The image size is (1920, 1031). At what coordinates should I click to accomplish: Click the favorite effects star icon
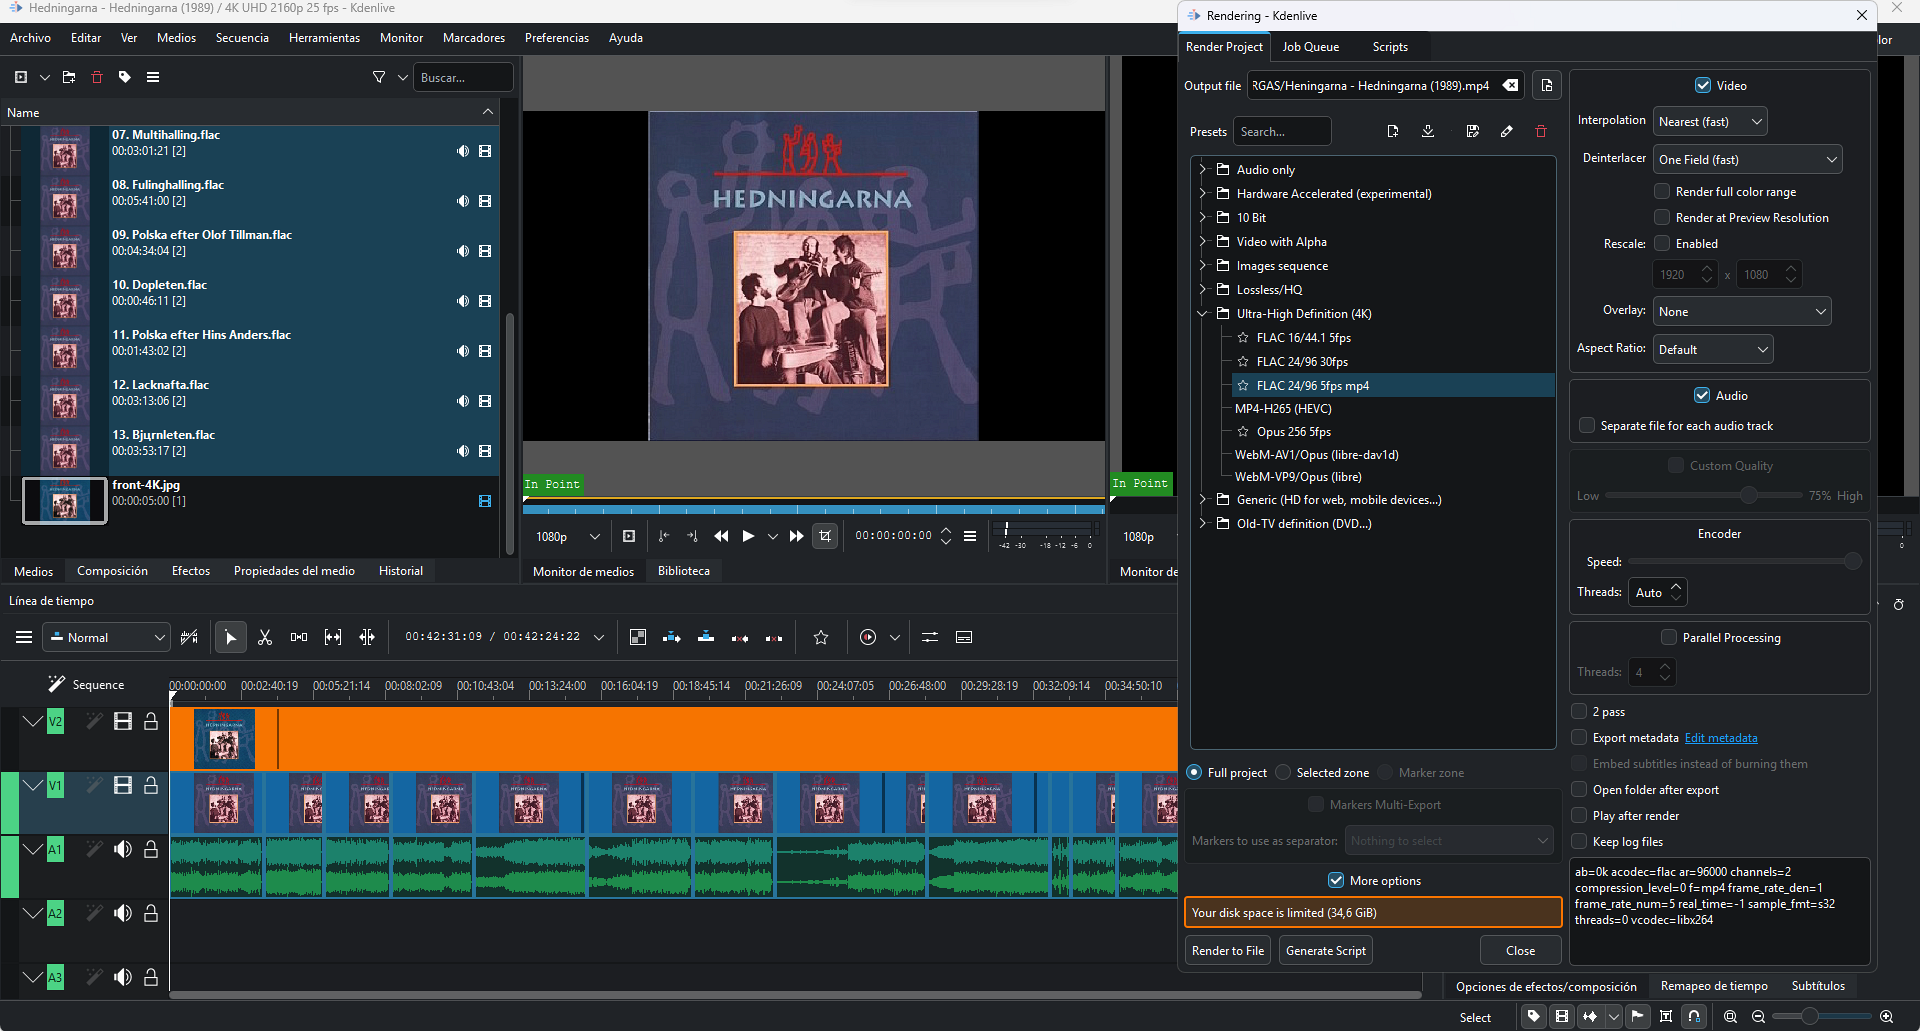821,637
